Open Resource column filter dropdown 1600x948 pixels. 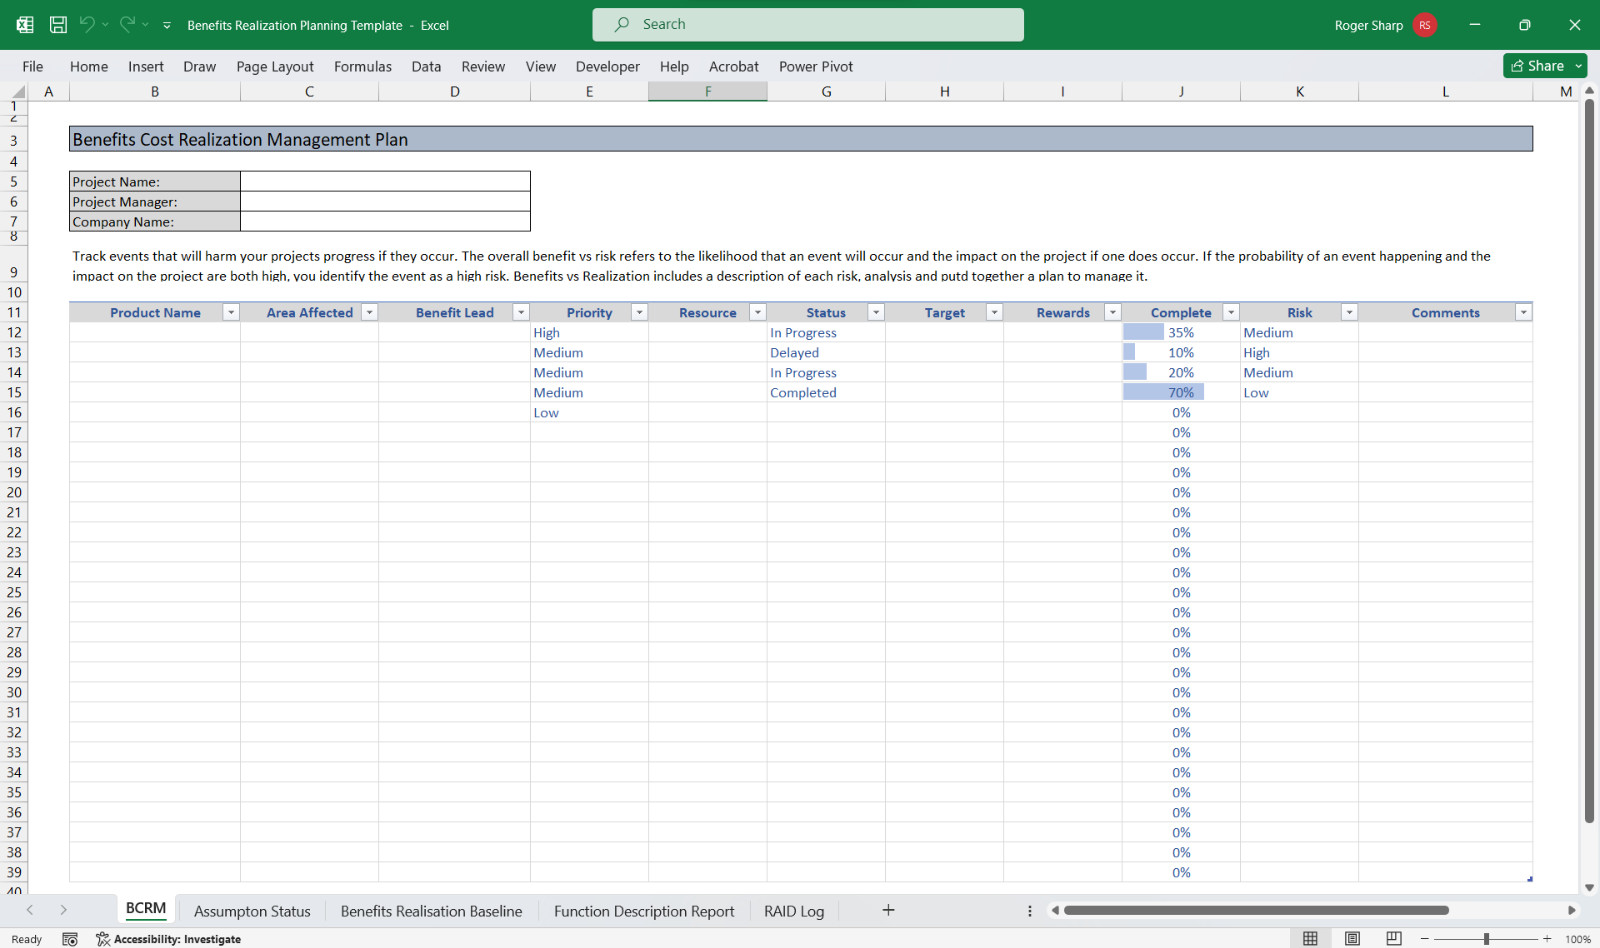pyautogui.click(x=758, y=312)
